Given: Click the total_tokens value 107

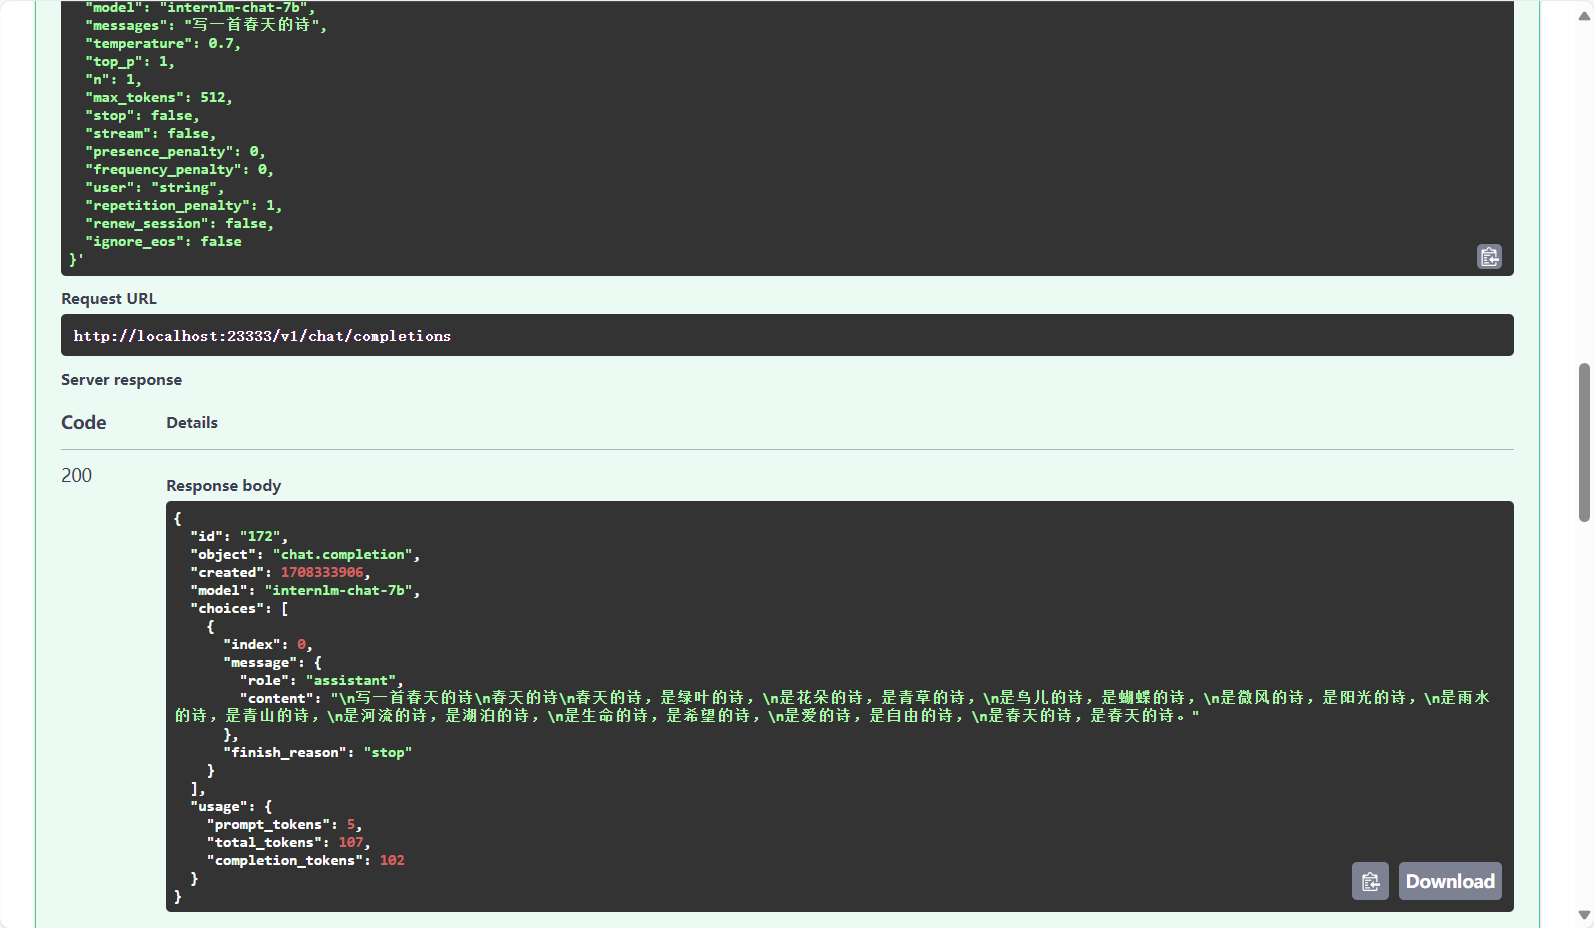Looking at the screenshot, I should (x=351, y=842).
